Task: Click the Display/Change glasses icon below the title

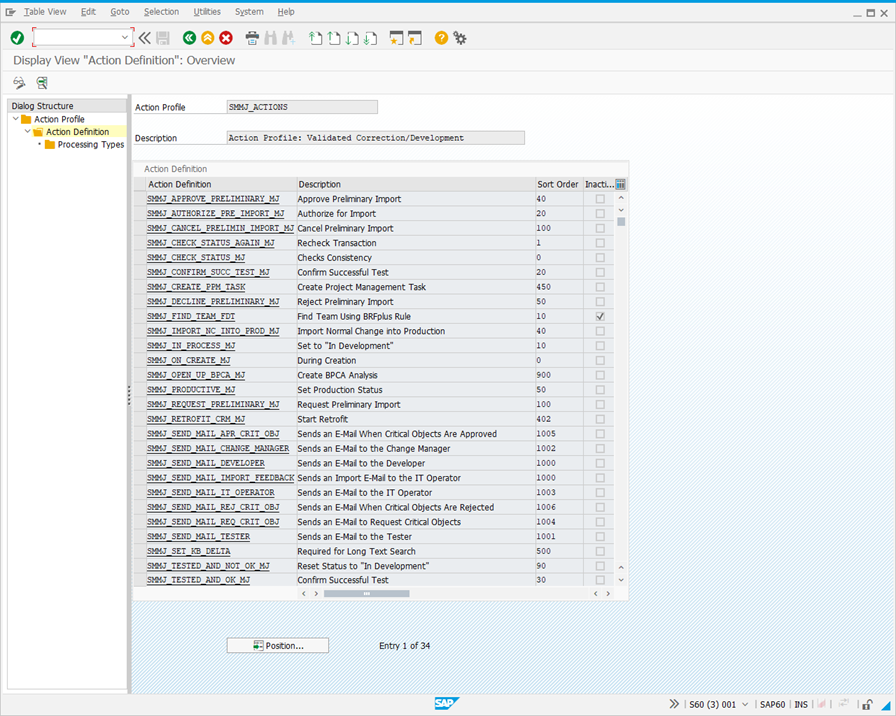Action: pos(18,83)
